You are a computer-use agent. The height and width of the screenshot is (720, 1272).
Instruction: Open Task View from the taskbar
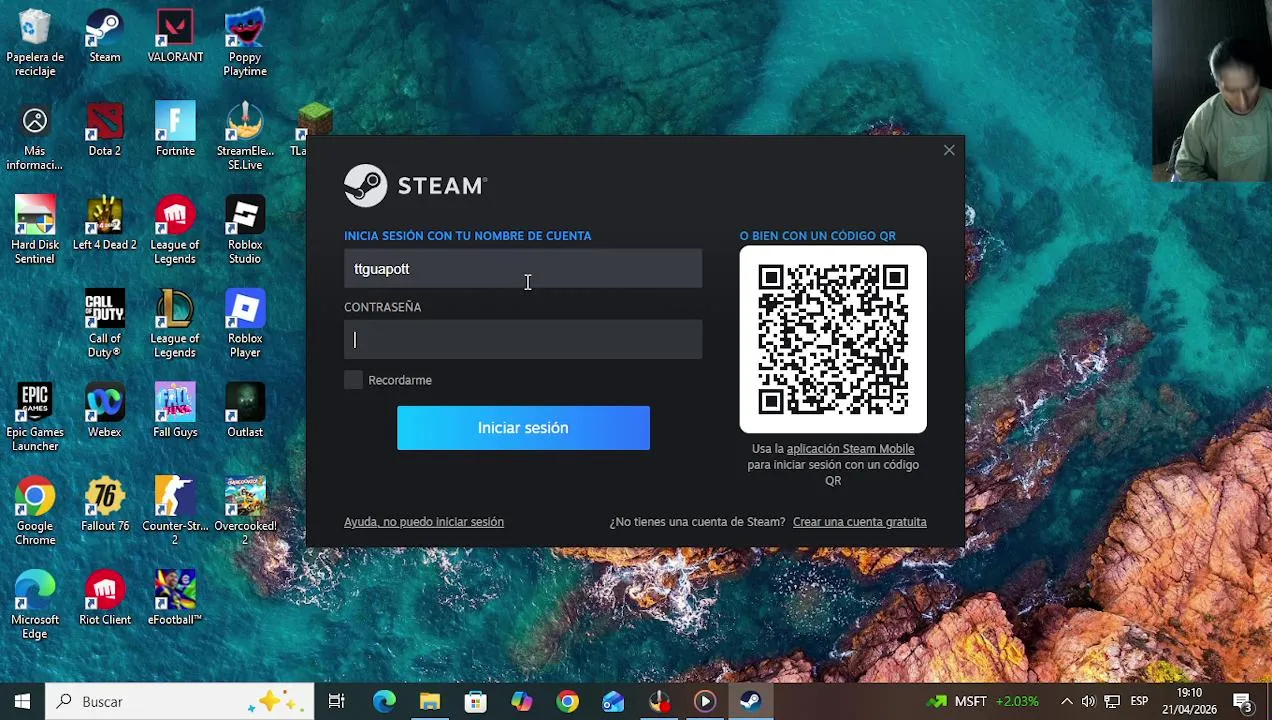pyautogui.click(x=337, y=702)
